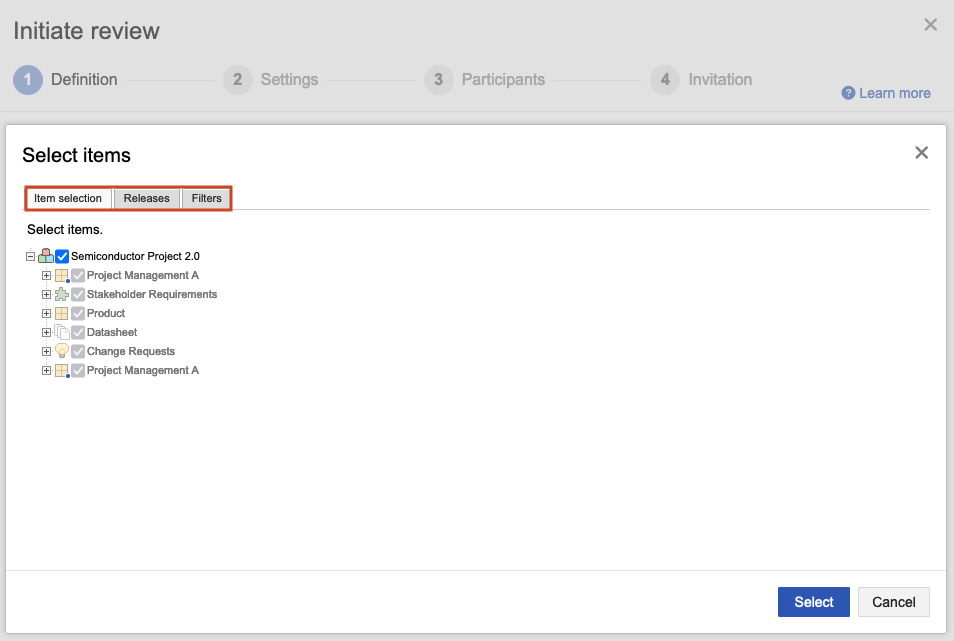954x641 pixels.
Task: Open the Filters tab
Action: coord(207,198)
